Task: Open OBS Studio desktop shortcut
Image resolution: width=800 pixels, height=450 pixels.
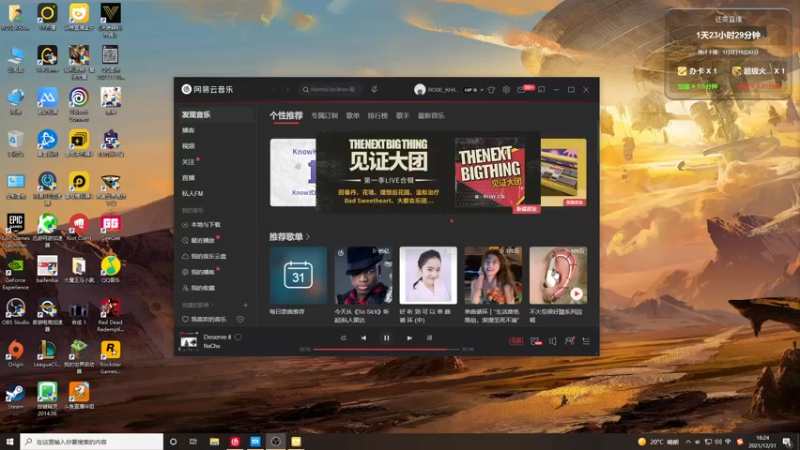Action: tap(15, 312)
